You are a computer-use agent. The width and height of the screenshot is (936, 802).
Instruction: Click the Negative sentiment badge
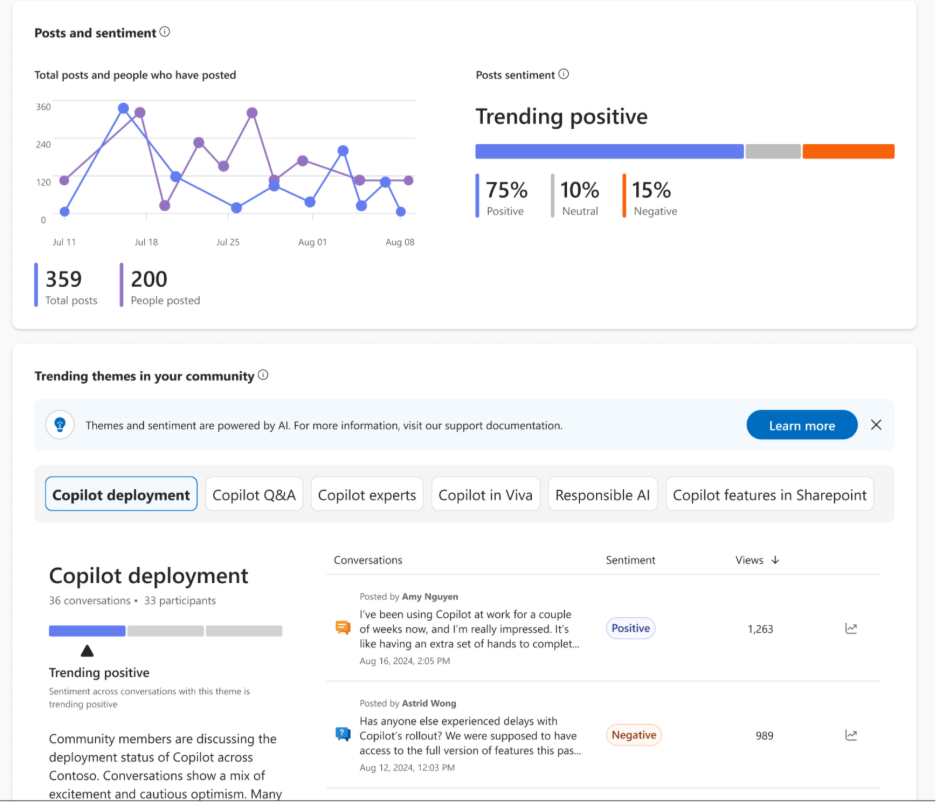pos(633,735)
